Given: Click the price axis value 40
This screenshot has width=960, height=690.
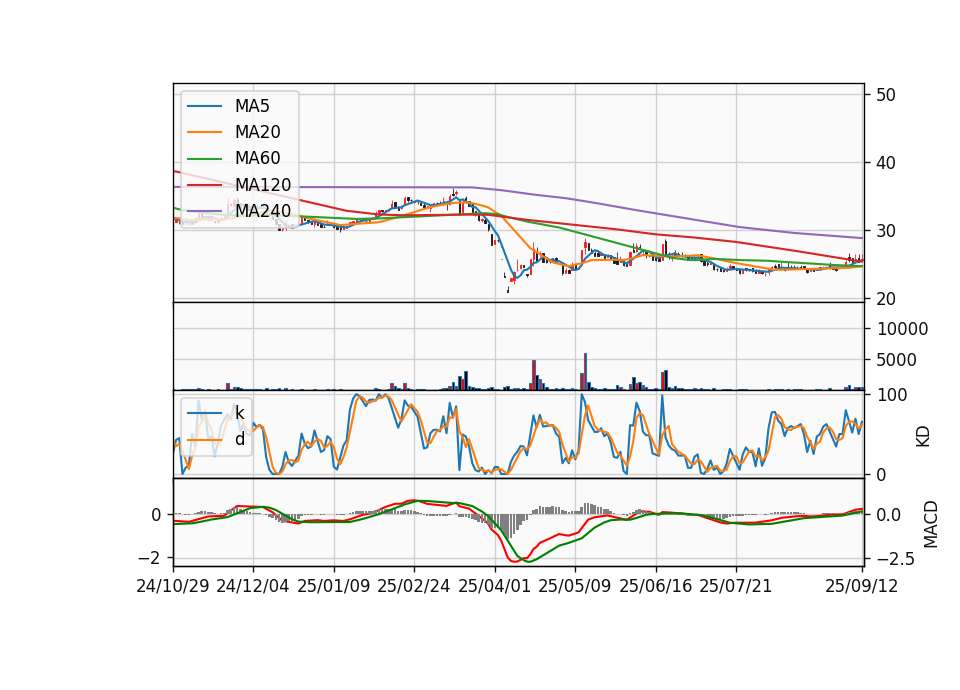Looking at the screenshot, I should [885, 163].
